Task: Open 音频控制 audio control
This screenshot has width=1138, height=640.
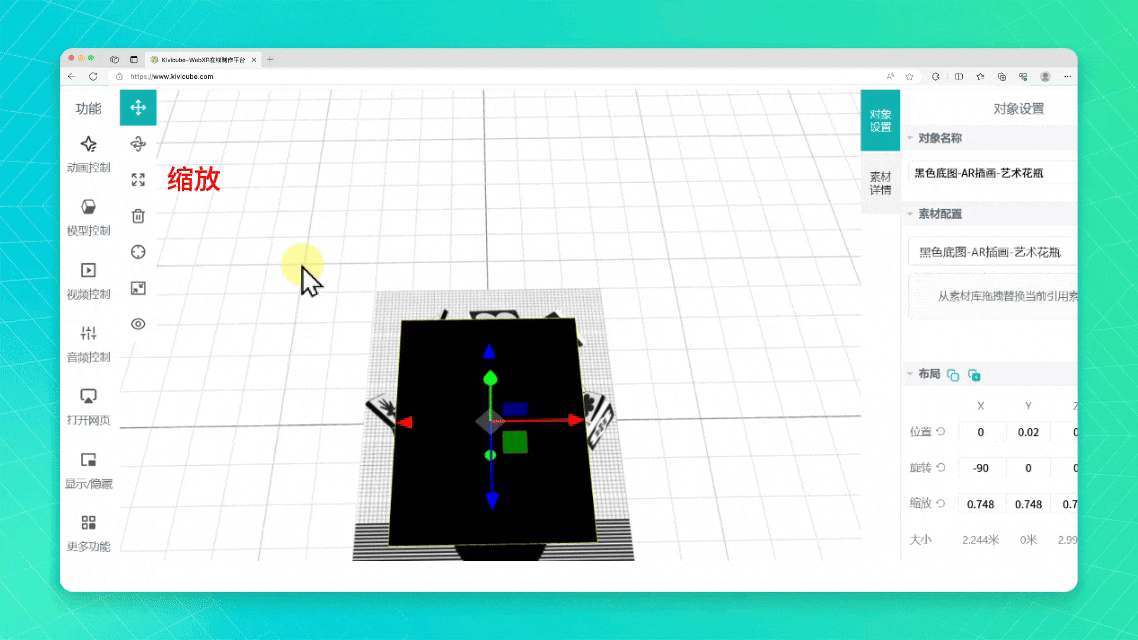Action: tap(88, 343)
